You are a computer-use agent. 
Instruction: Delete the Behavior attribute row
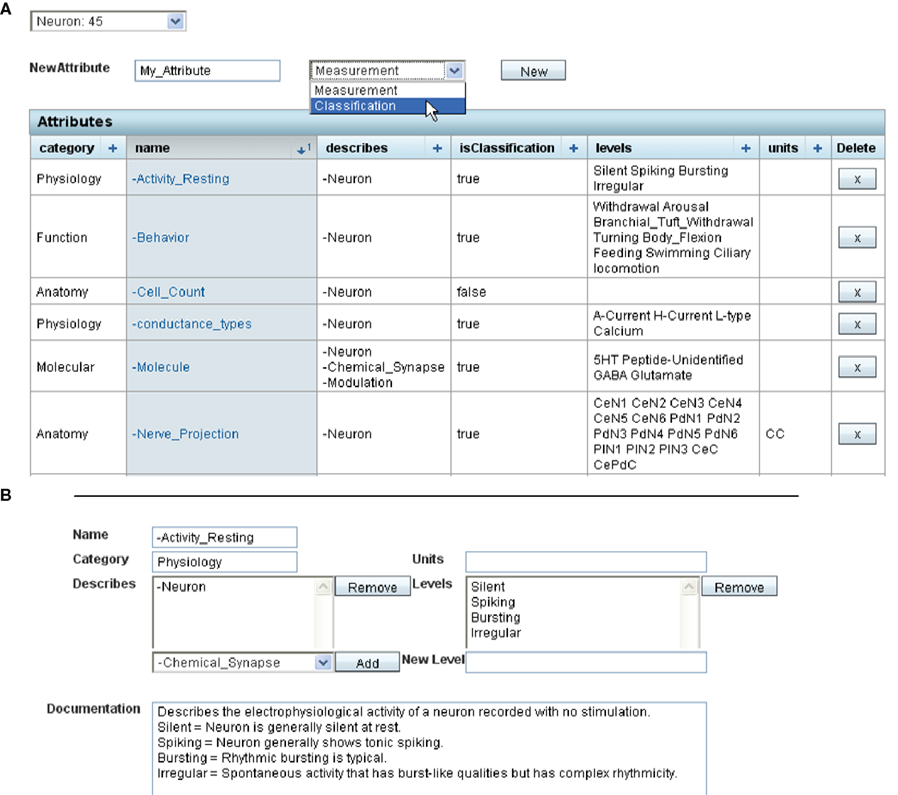coord(857,237)
